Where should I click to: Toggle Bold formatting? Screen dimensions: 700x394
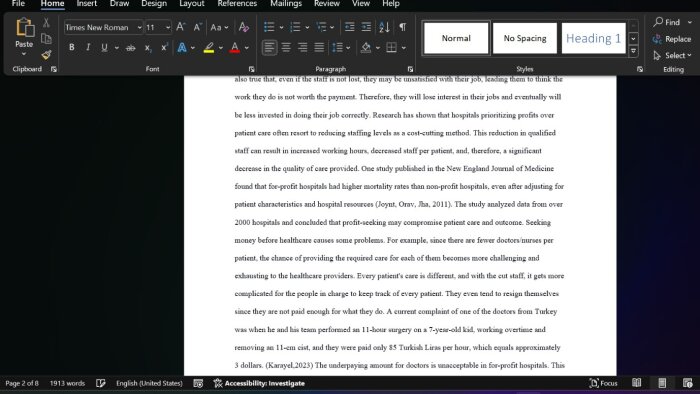71,47
